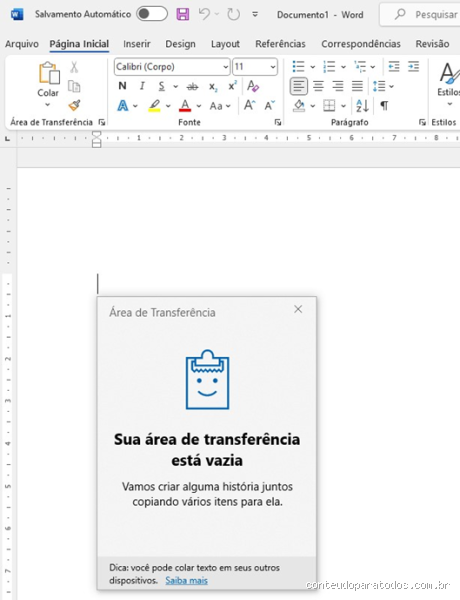
Task: Increase font size with A up
Action: tap(250, 105)
